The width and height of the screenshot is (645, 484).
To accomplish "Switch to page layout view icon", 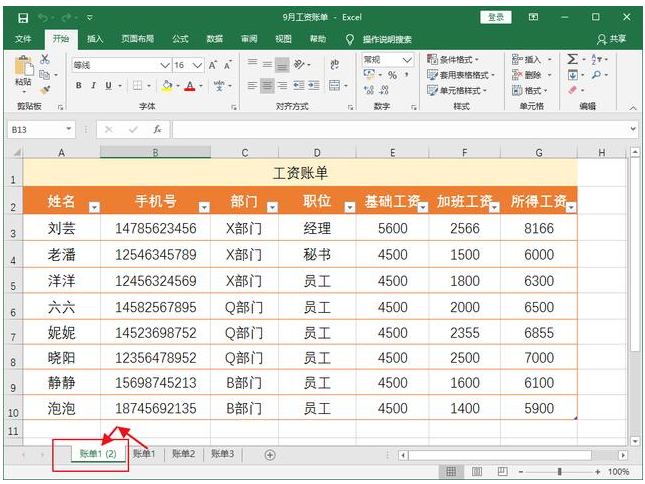I will pyautogui.click(x=477, y=471).
